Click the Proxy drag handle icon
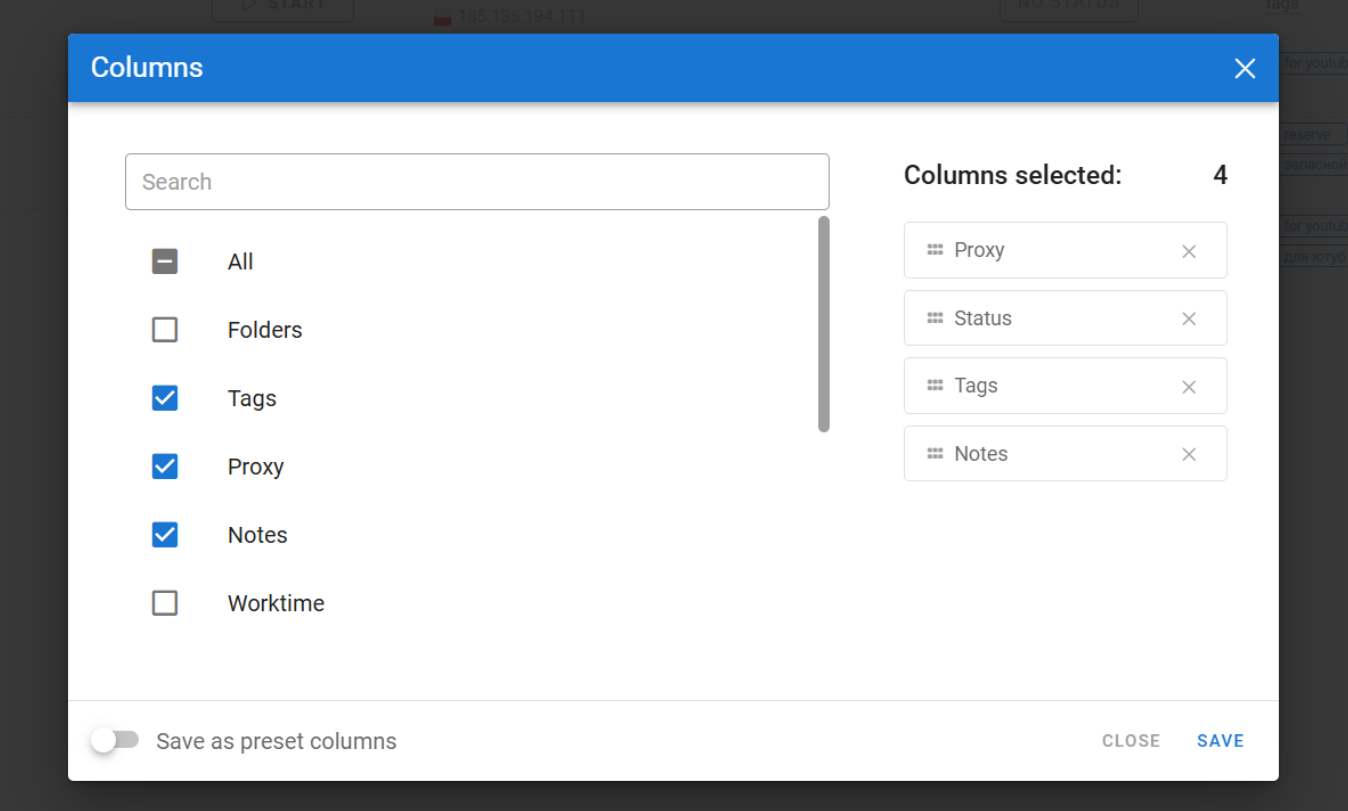The image size is (1348, 811). click(x=935, y=250)
